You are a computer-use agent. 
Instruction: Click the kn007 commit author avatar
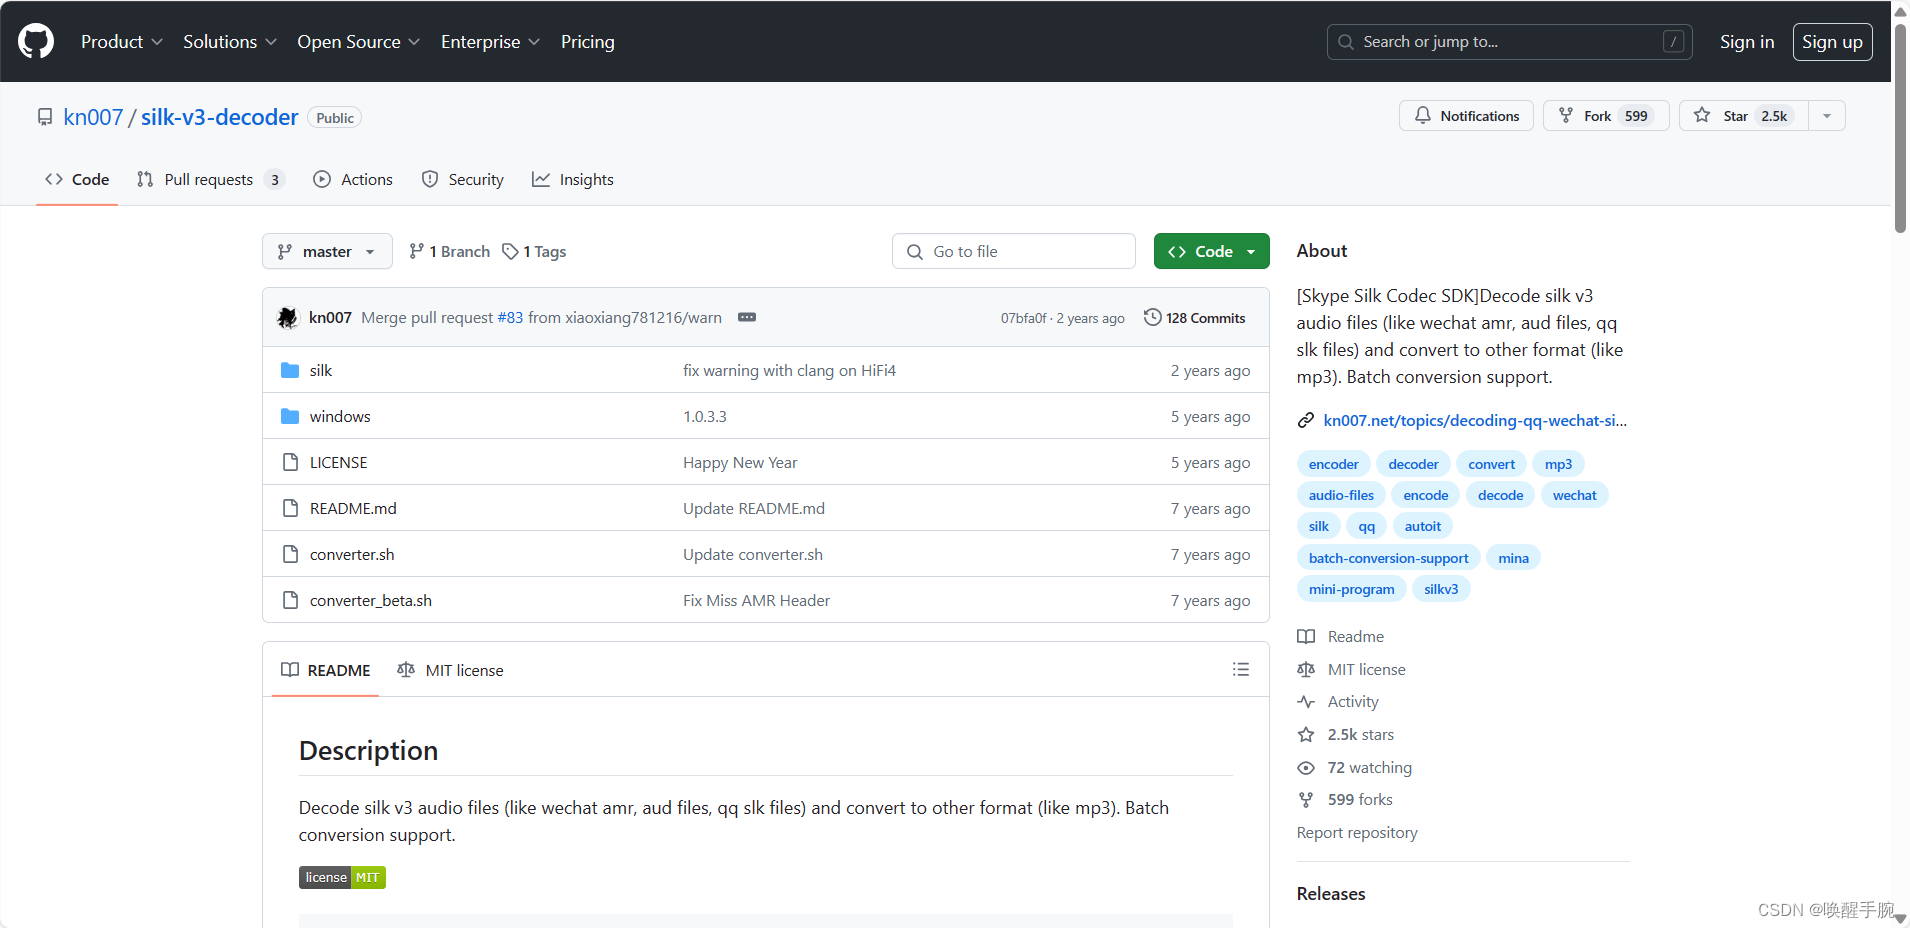coord(288,317)
